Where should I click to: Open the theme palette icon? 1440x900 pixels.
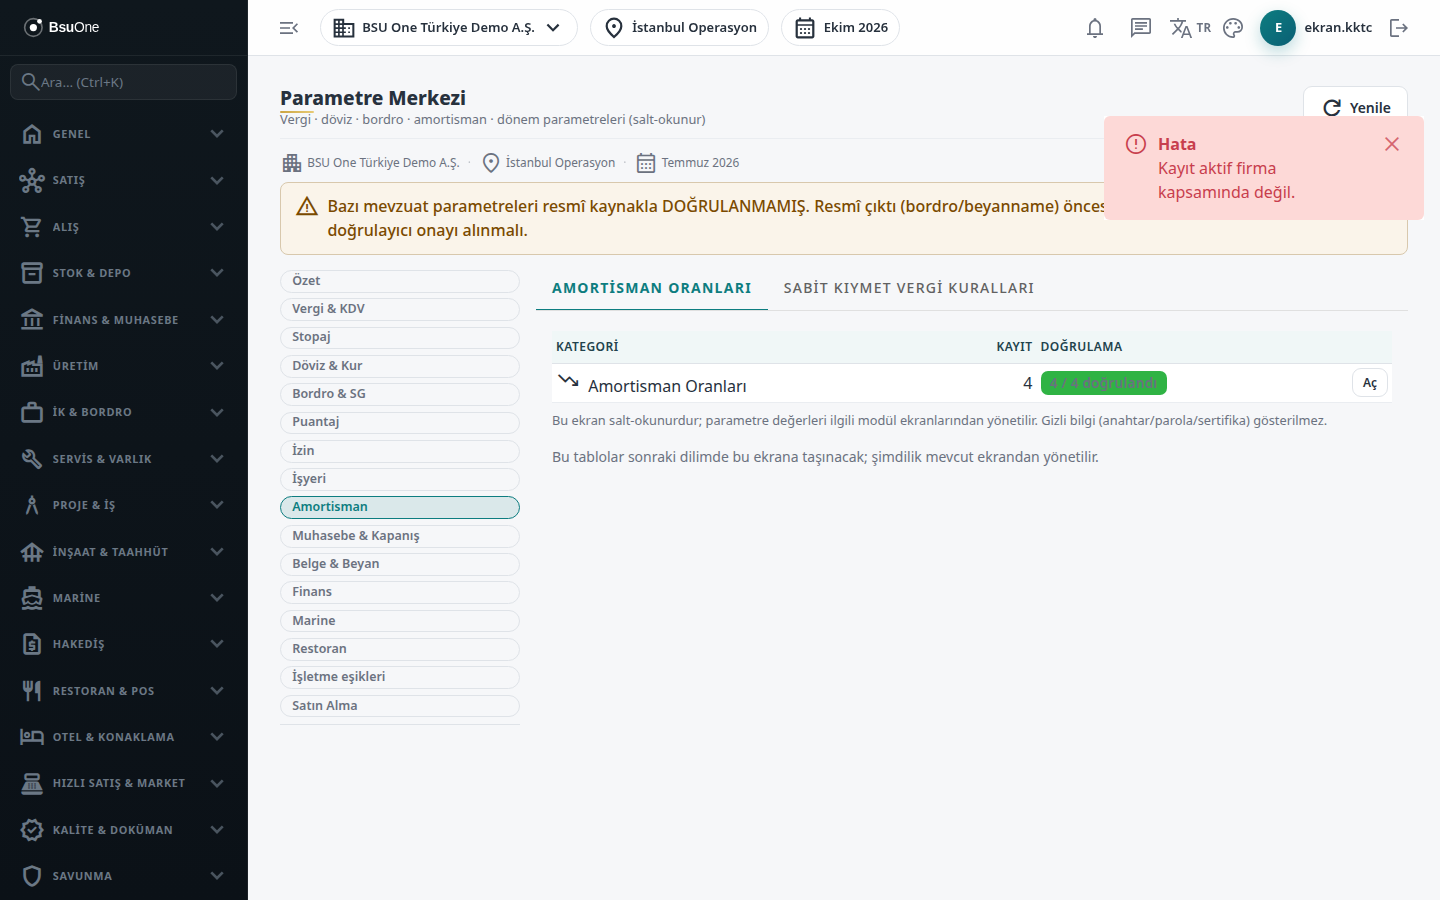[1233, 28]
